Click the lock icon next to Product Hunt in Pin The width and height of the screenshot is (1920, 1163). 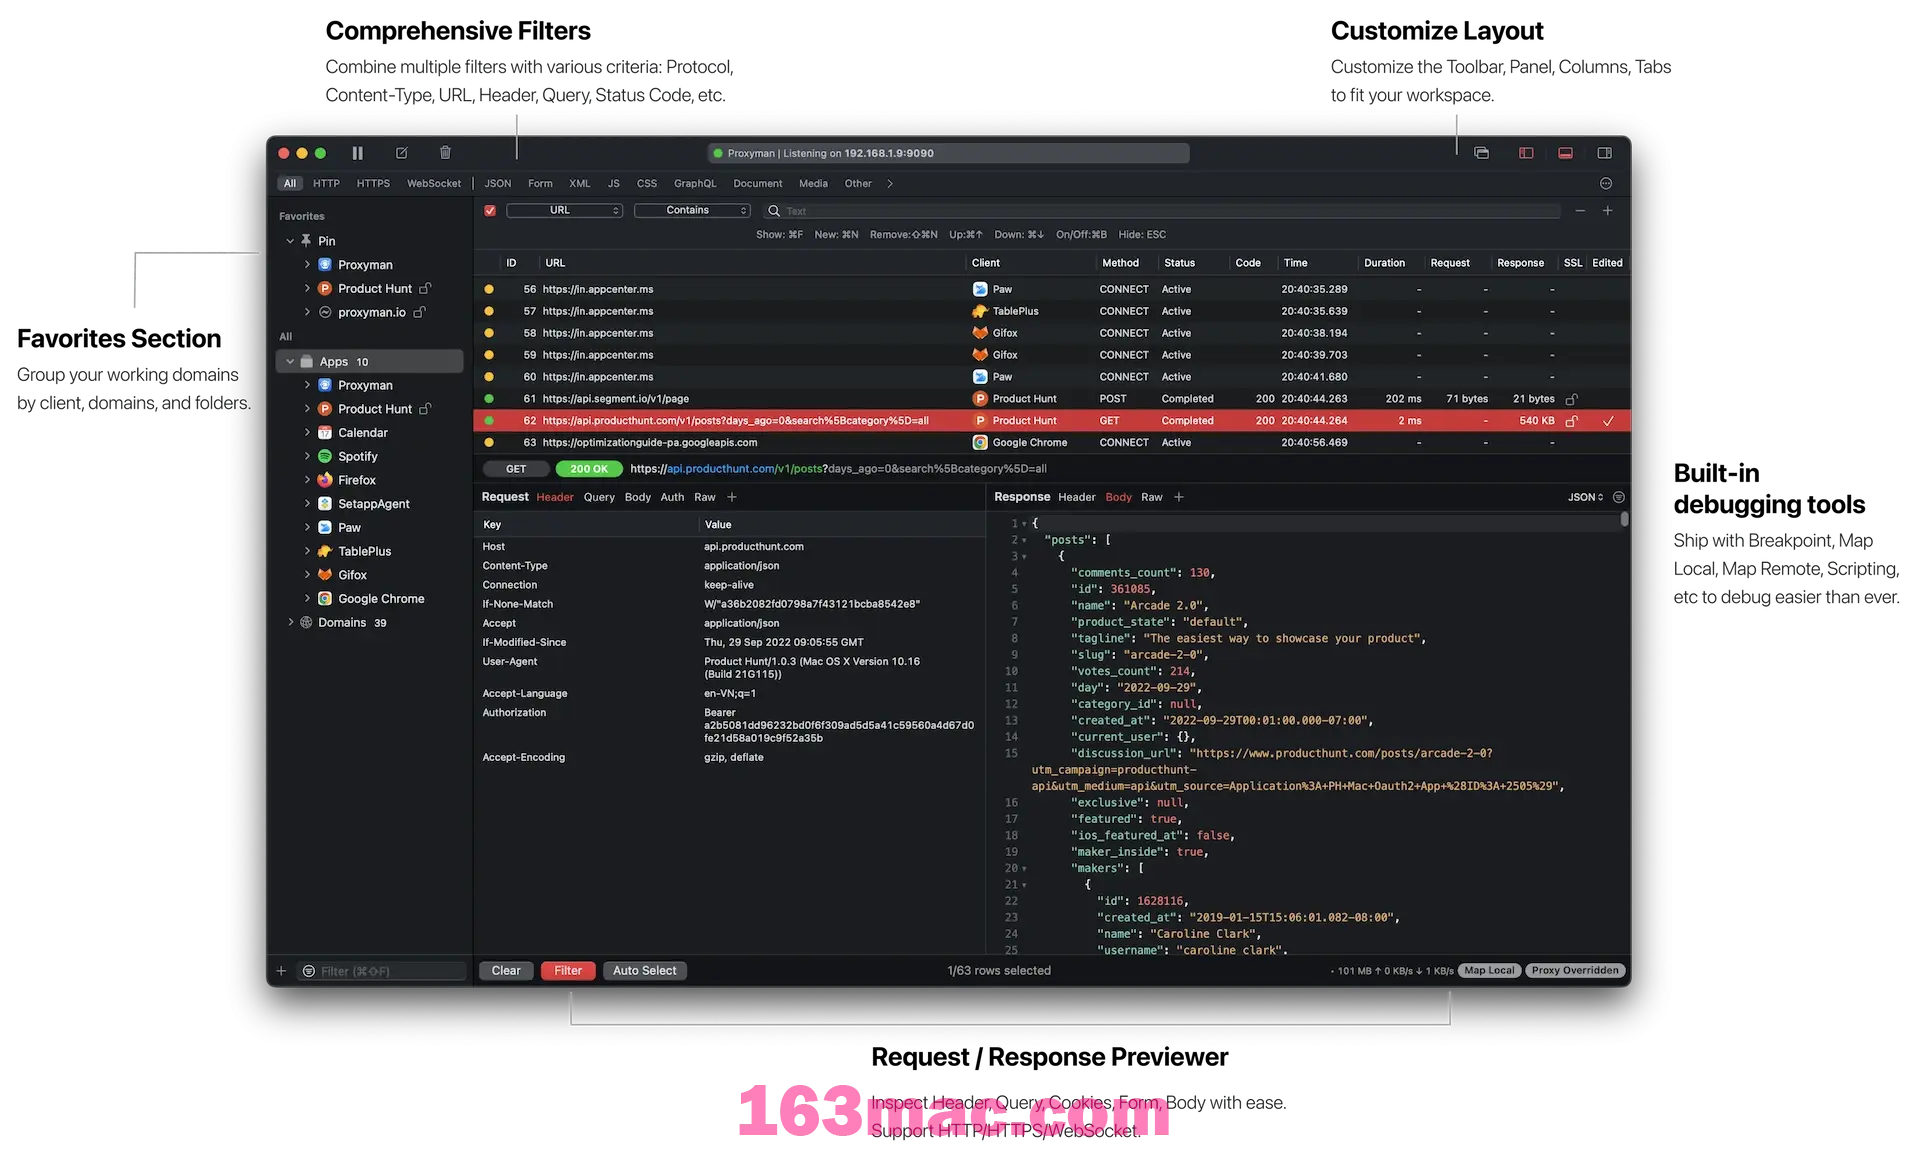coord(425,288)
